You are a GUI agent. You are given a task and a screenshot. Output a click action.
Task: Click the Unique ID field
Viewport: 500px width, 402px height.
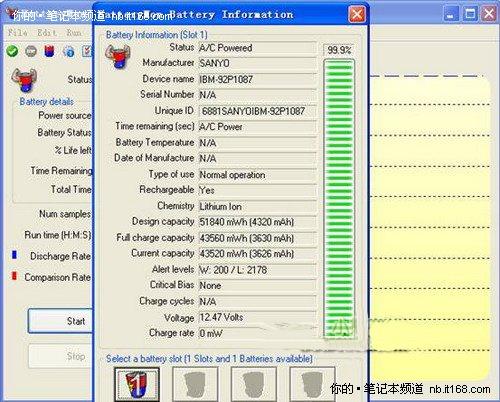point(257,111)
